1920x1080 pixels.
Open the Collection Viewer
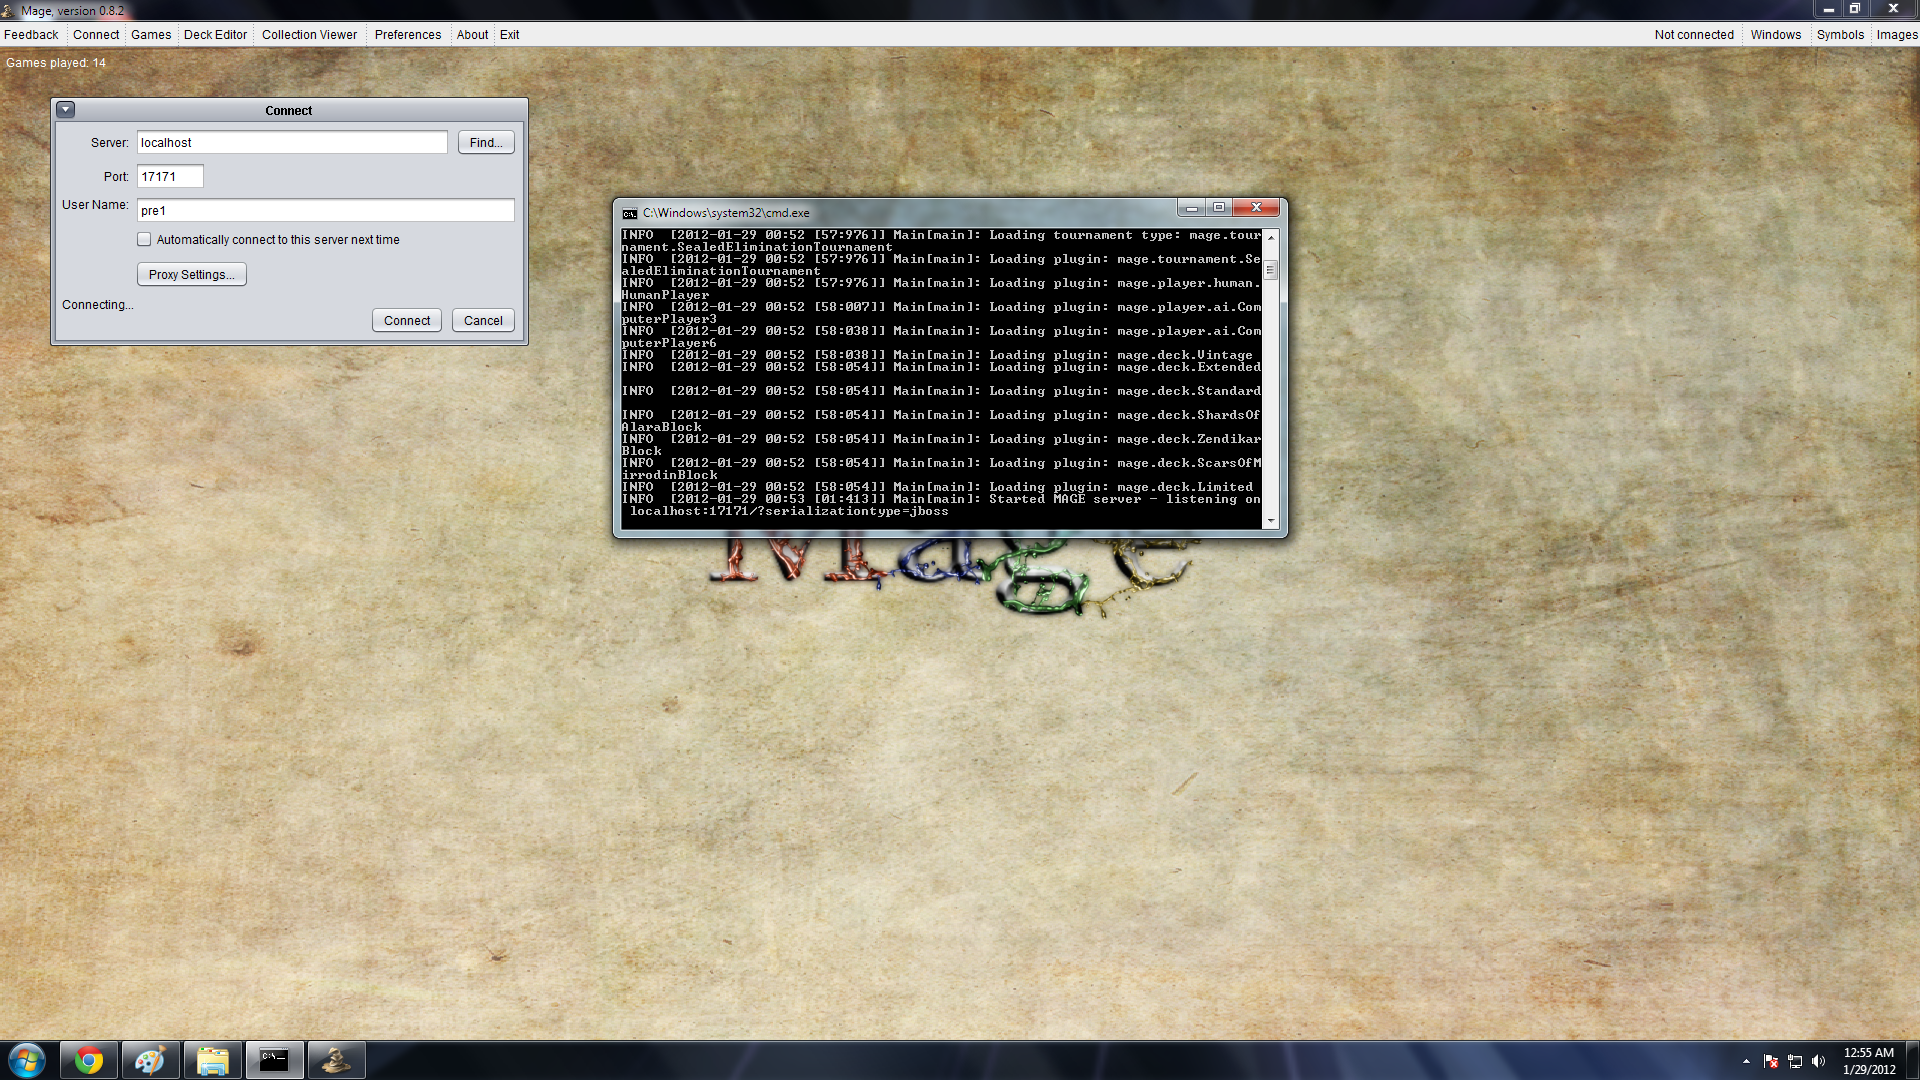pos(309,35)
